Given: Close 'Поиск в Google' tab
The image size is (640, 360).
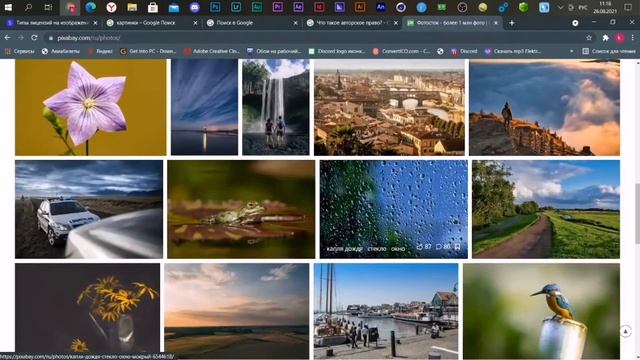Looking at the screenshot, I should tap(296, 23).
